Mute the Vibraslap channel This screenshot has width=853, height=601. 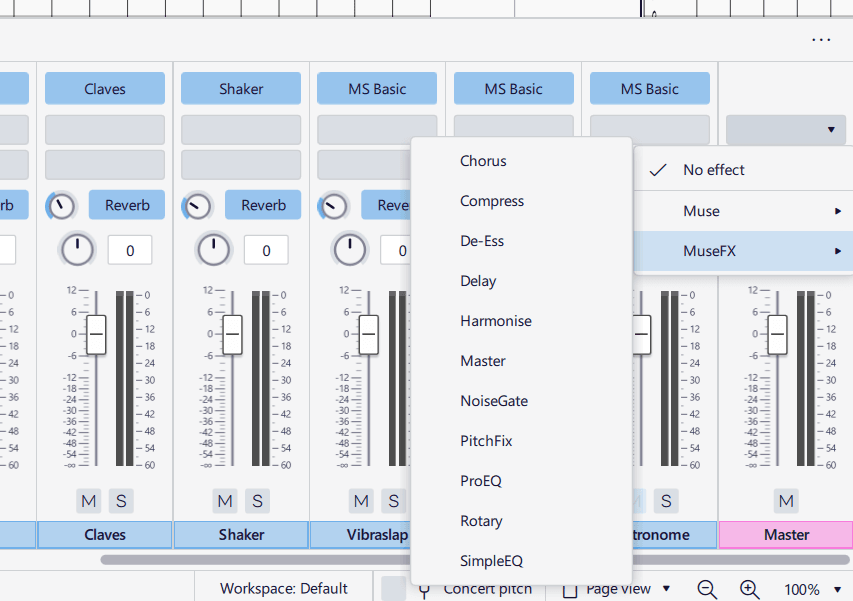[361, 500]
